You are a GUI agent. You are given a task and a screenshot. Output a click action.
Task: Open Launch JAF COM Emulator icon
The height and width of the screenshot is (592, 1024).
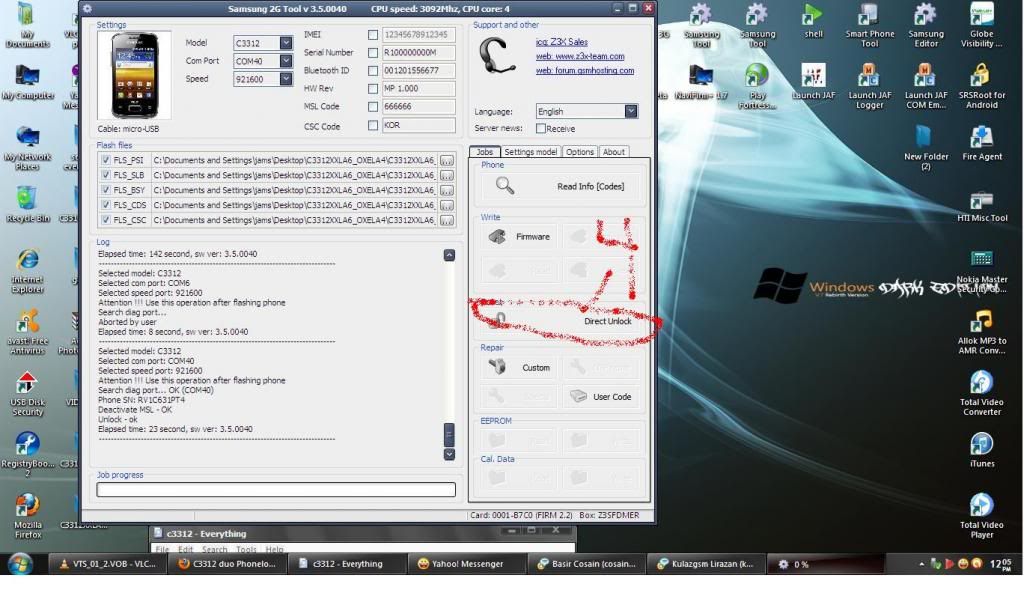(925, 86)
